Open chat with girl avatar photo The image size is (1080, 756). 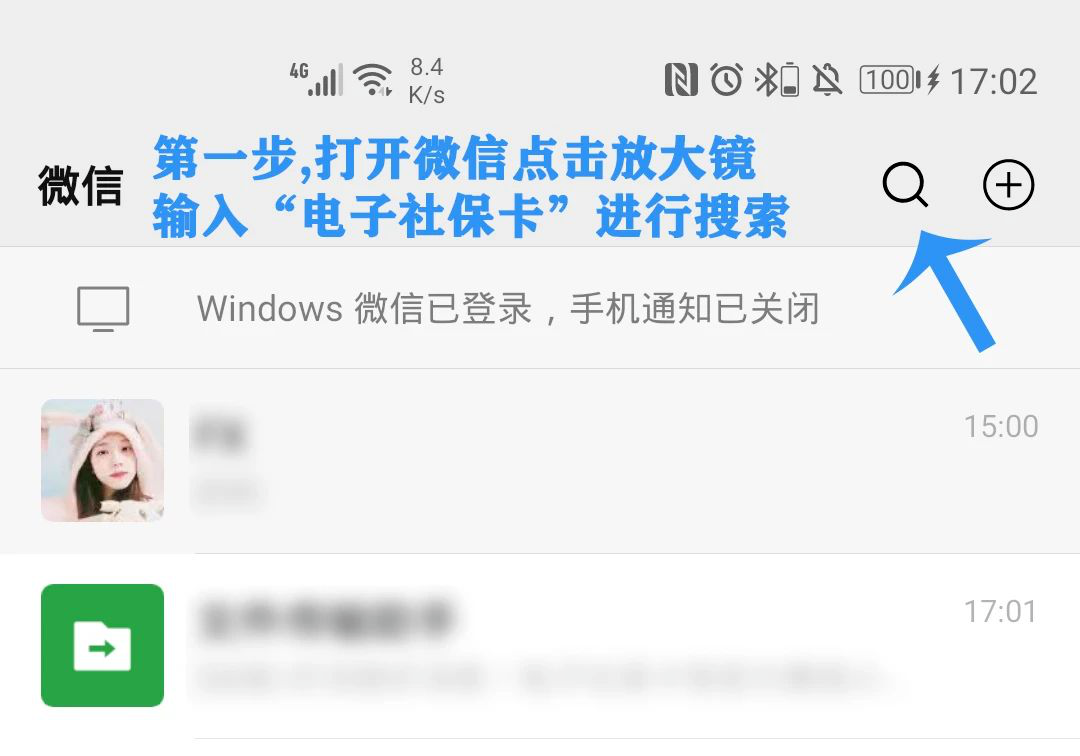[103, 460]
